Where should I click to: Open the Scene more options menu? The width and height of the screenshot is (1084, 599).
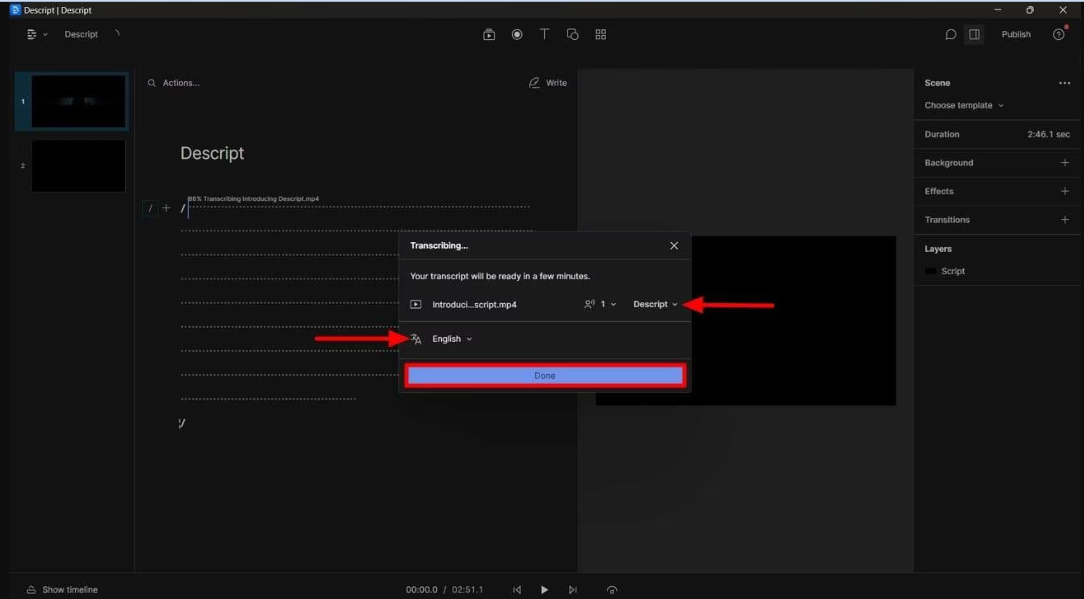coord(1064,83)
